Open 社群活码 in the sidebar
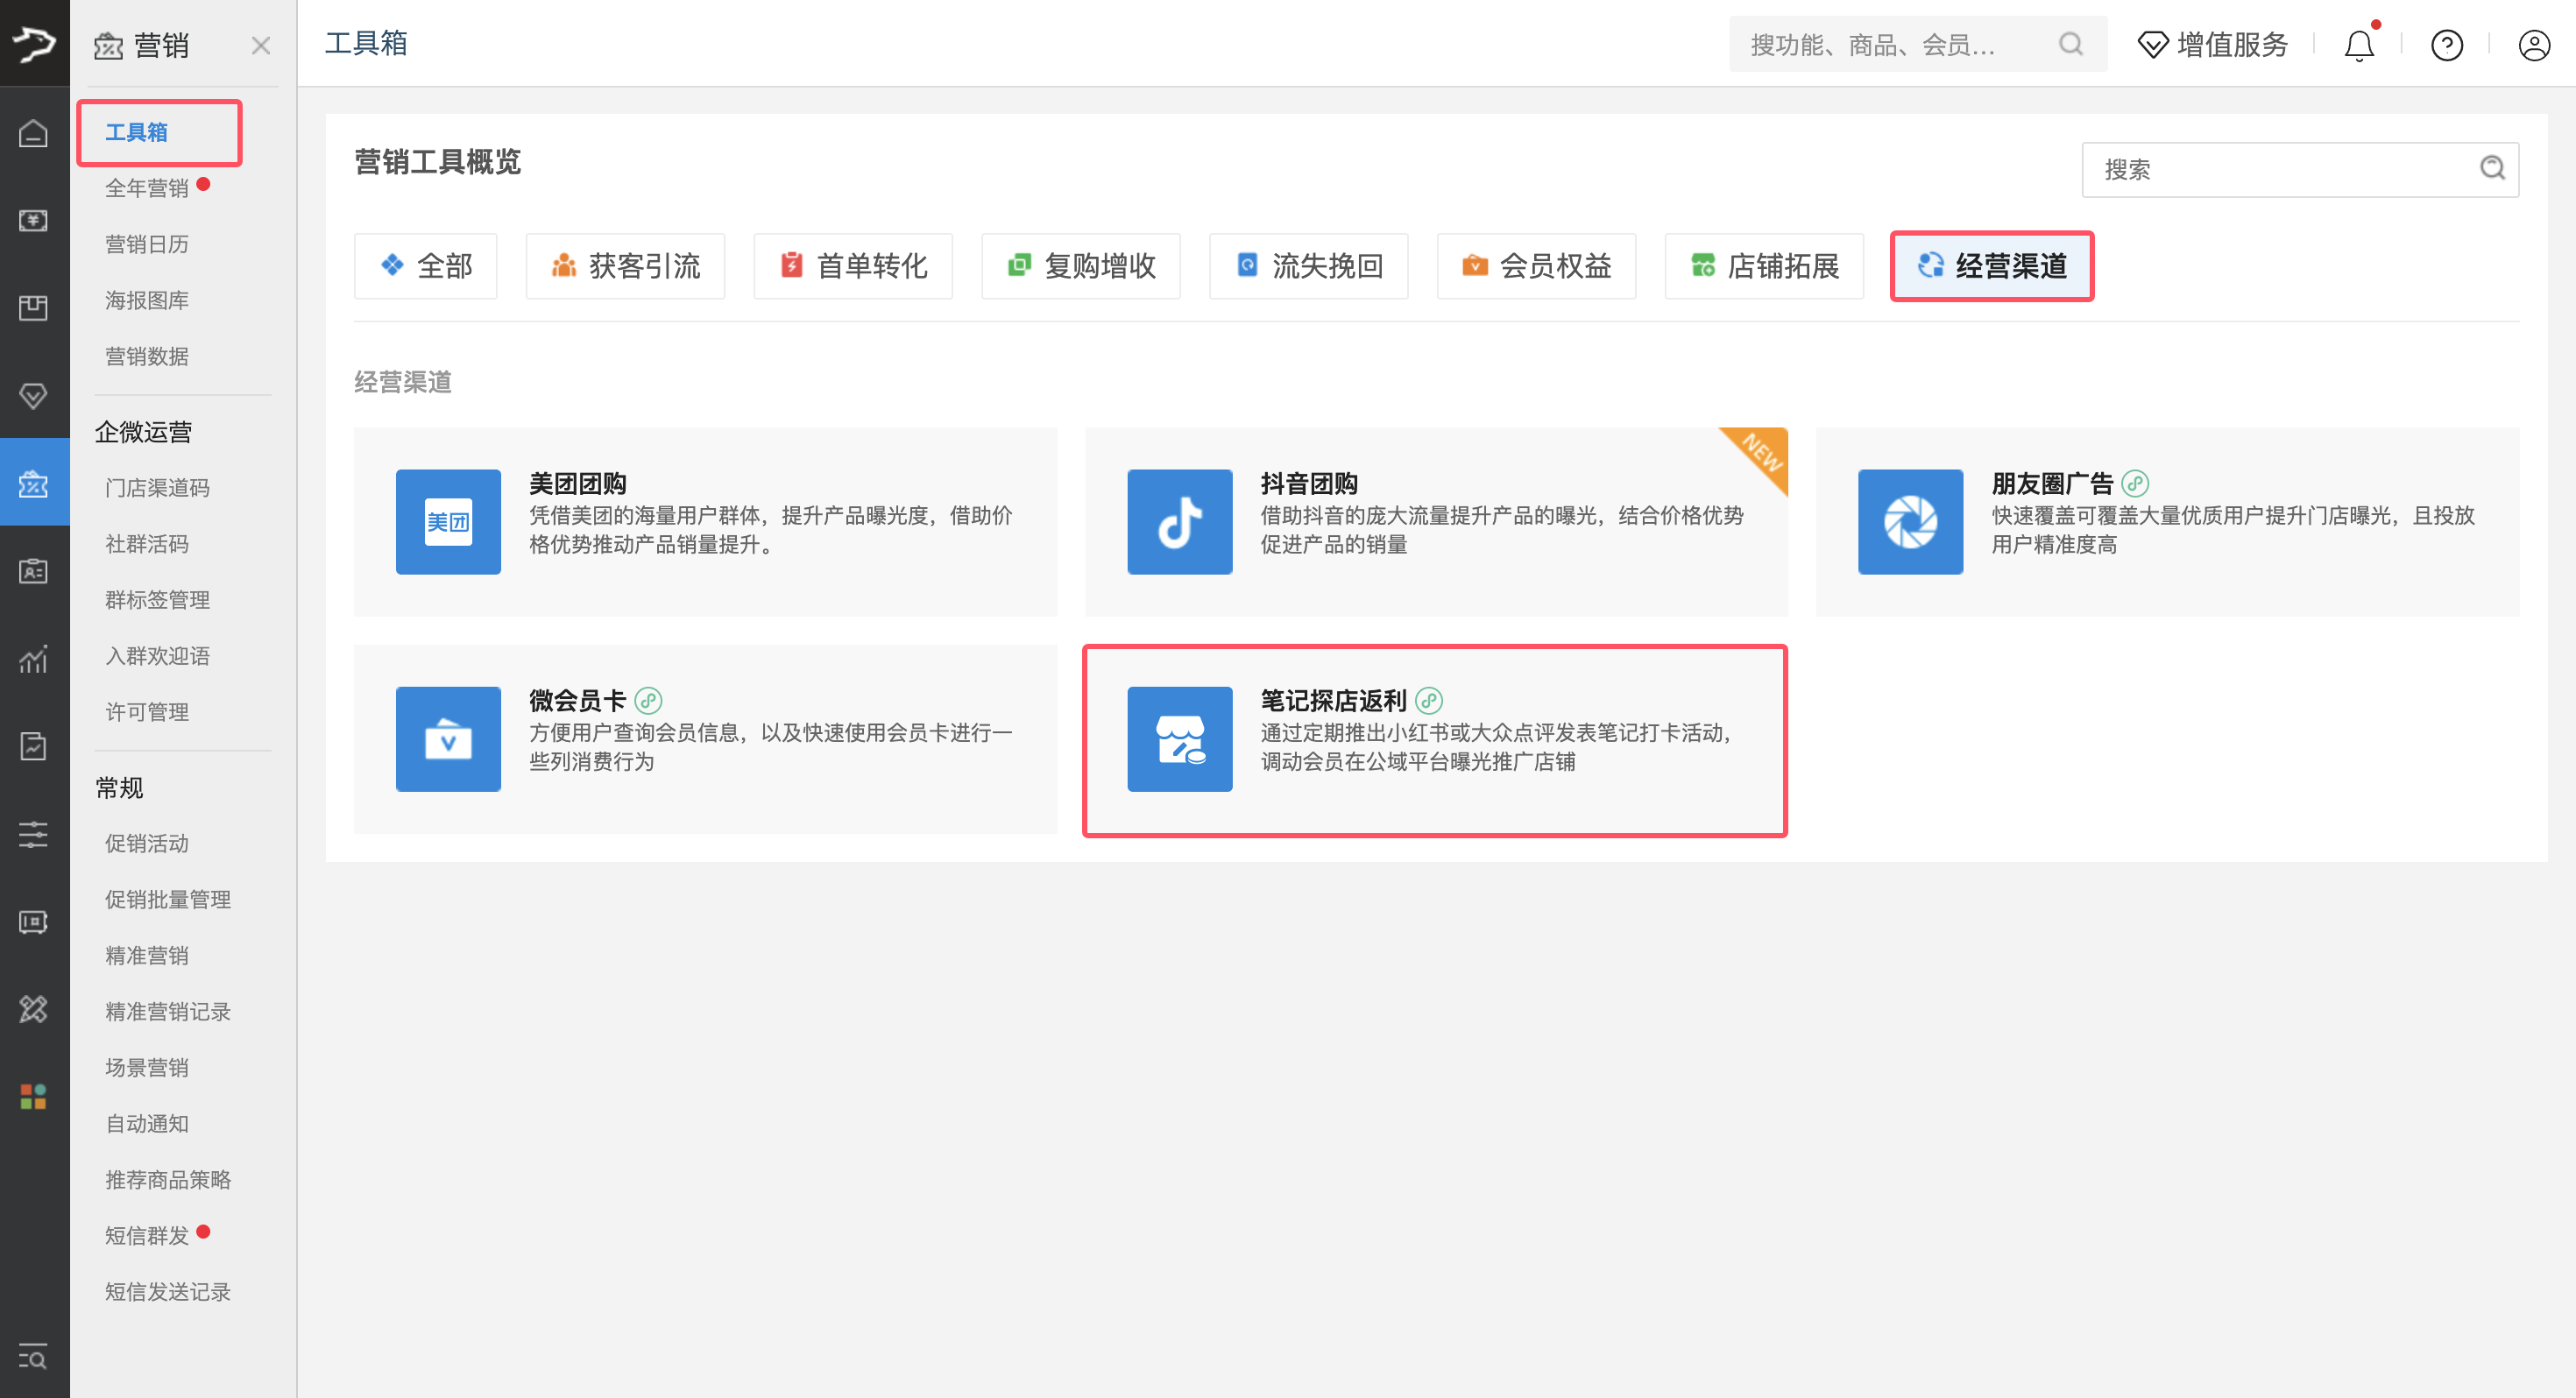 pos(147,543)
